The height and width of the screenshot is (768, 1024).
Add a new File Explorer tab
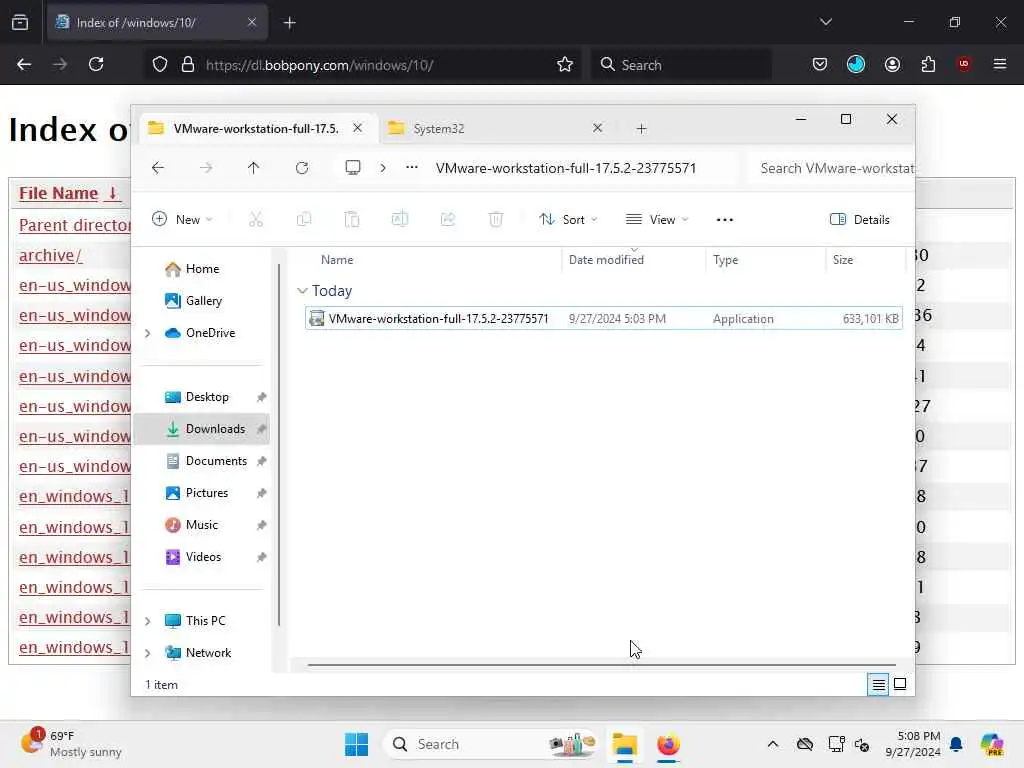coord(641,129)
